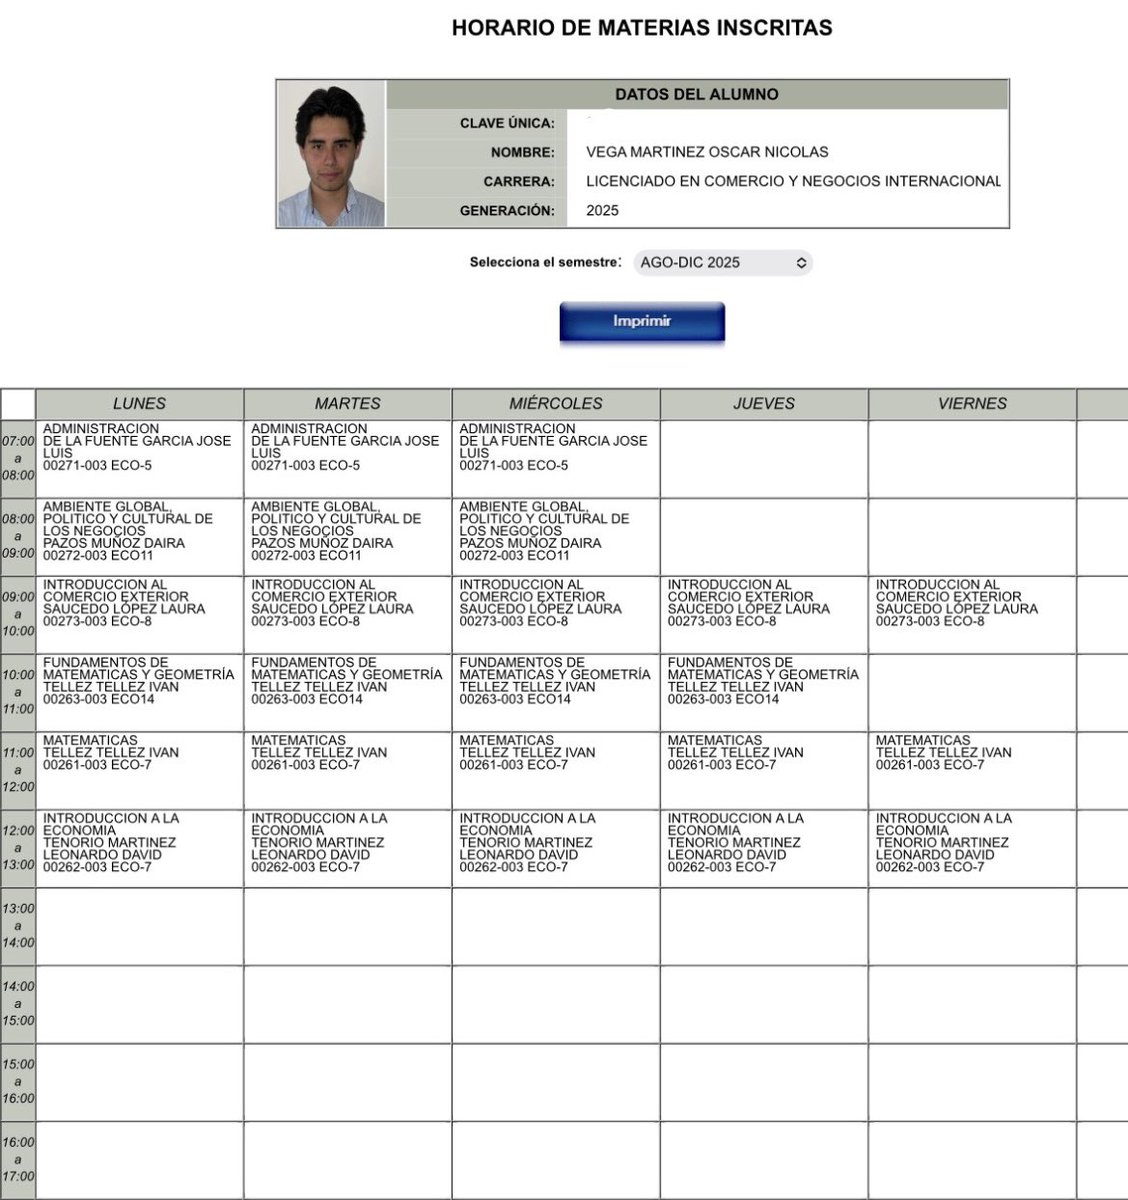Select AGO-DIC 2025 from the semester list
Screen dimensions: 1128x1200
tap(700, 263)
